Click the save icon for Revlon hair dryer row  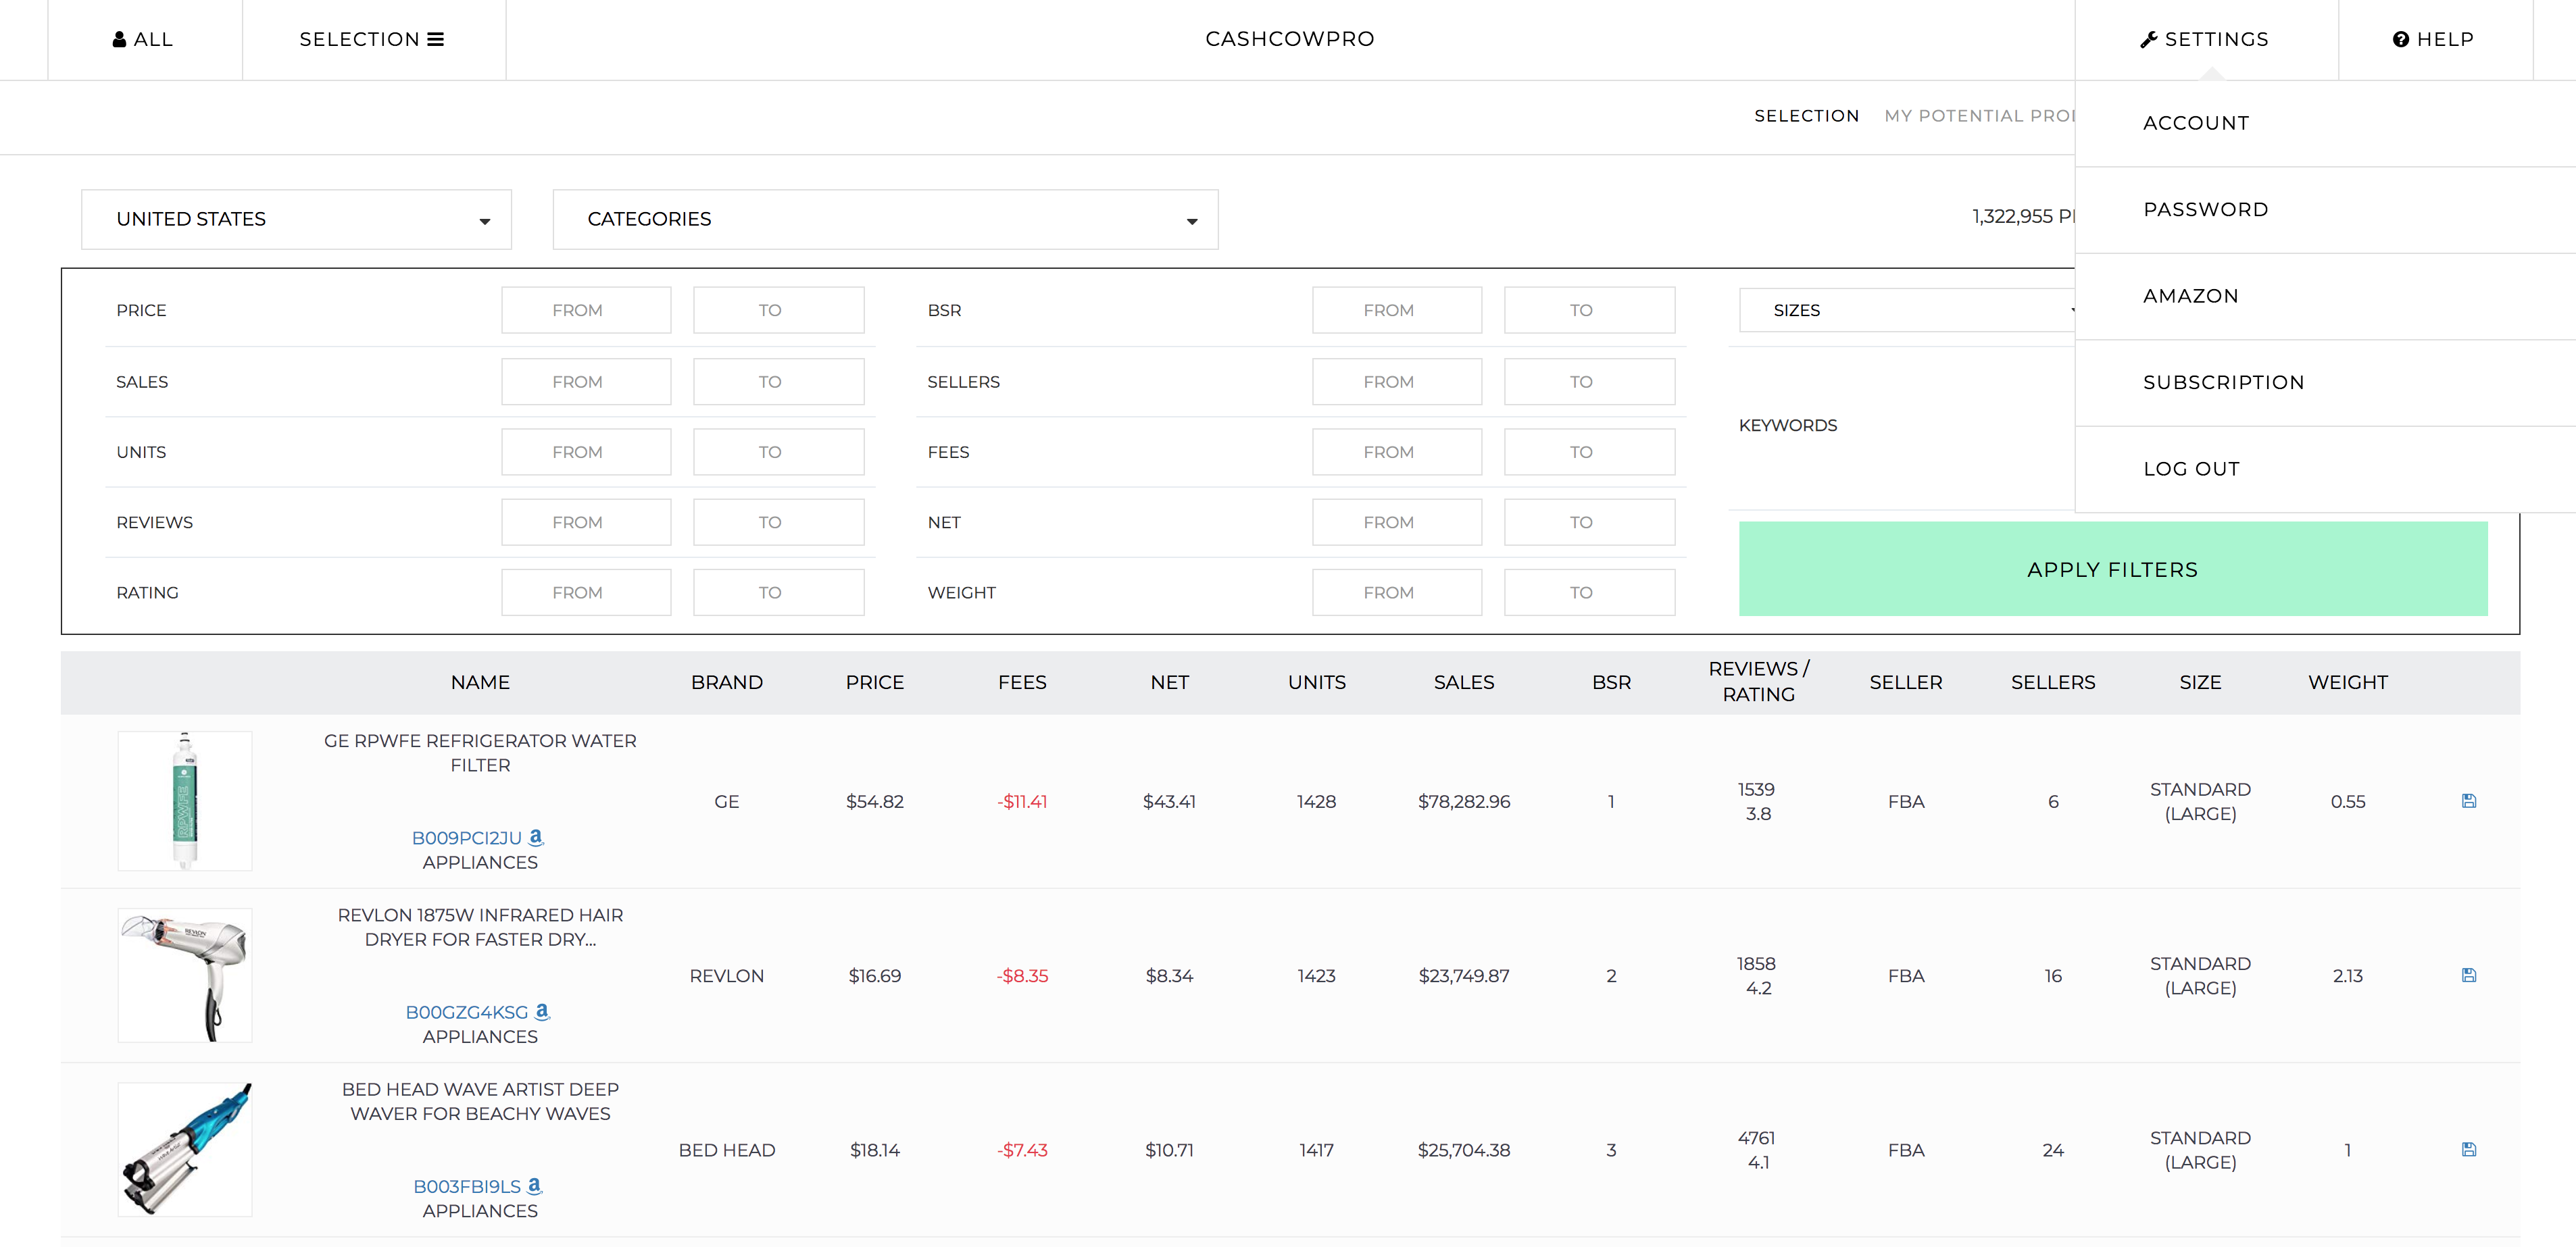pos(2468,975)
